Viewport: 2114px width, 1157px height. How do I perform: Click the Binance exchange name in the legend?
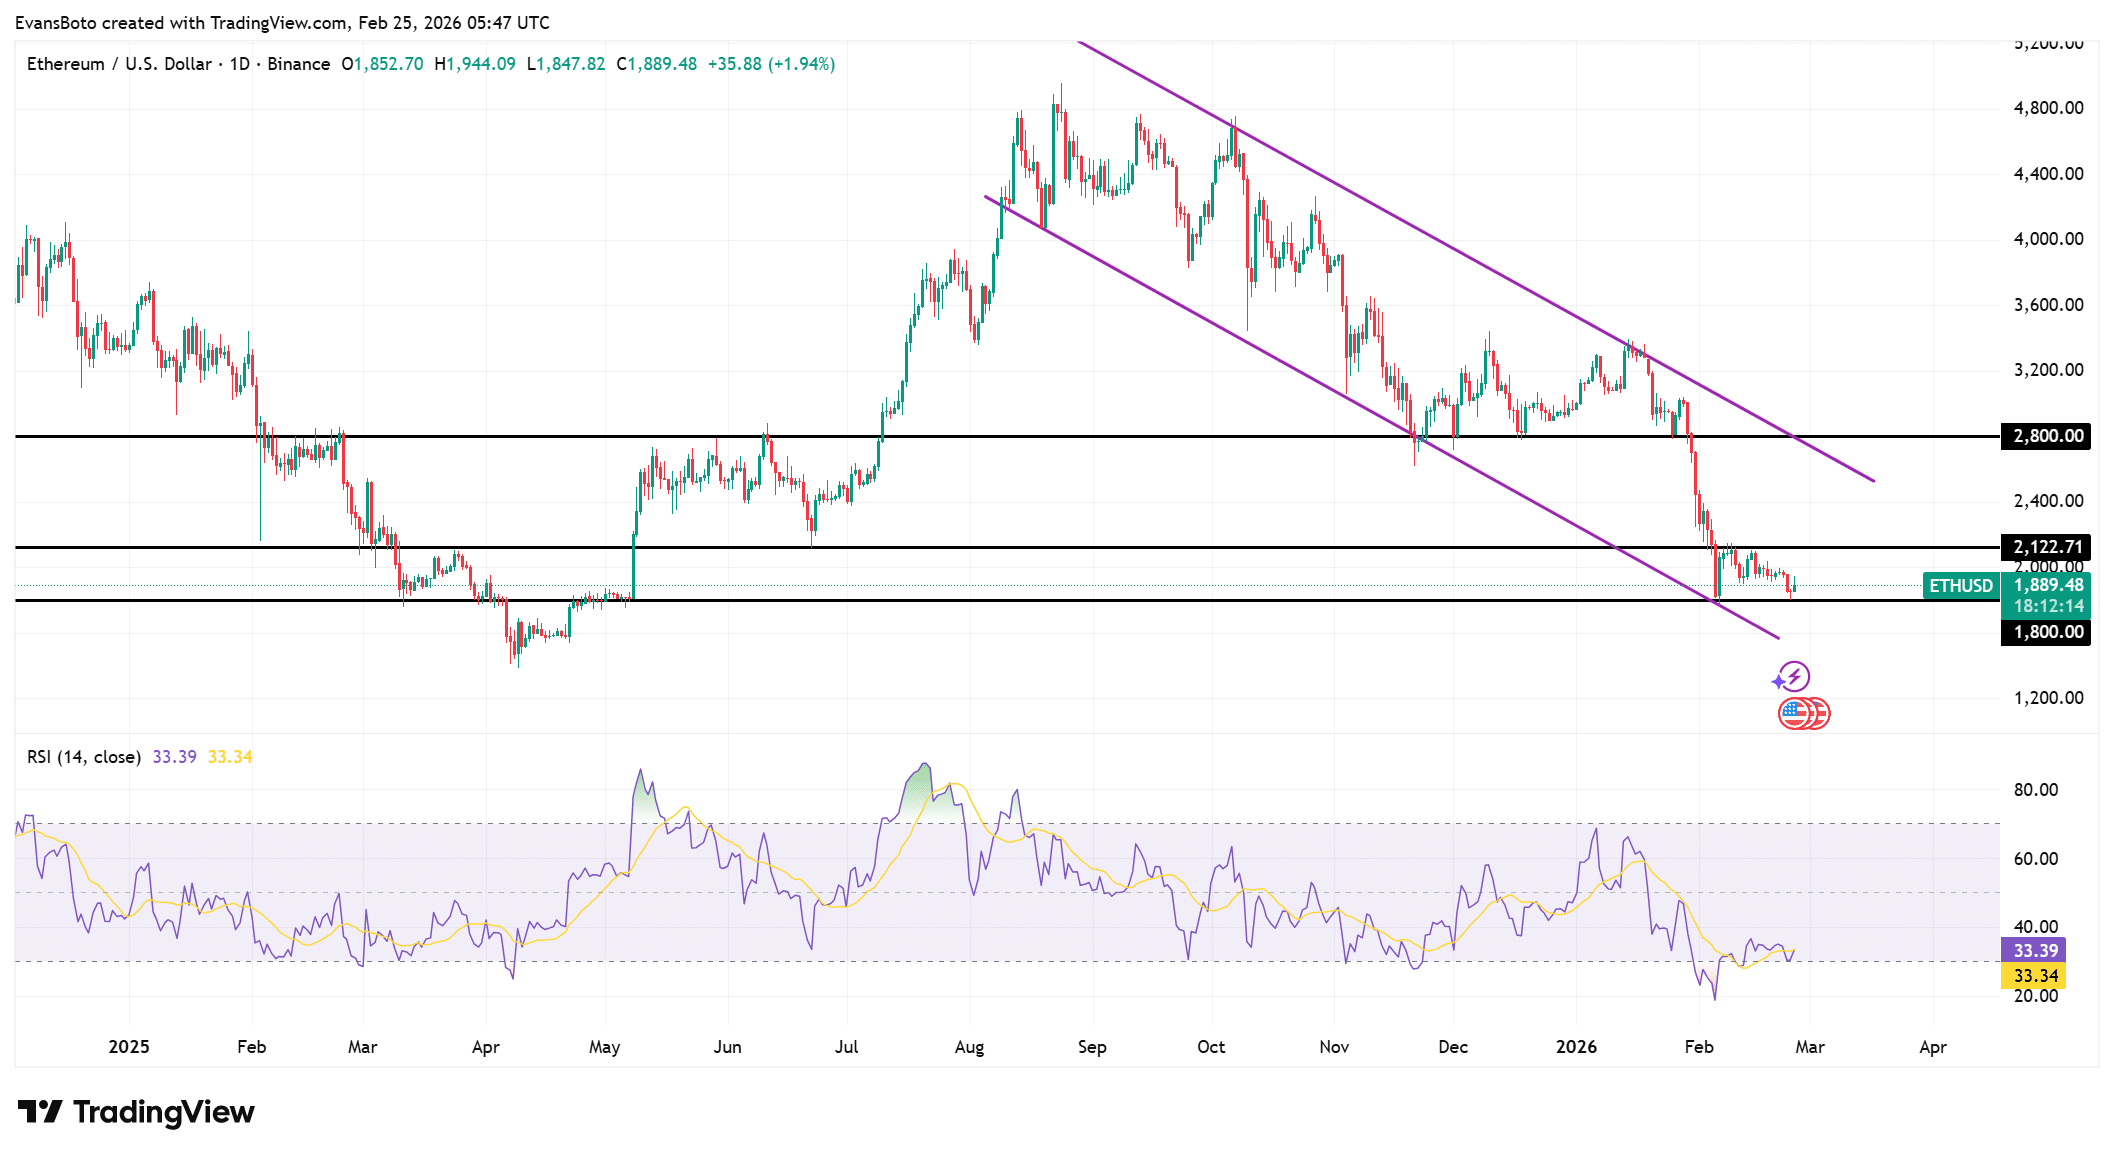tap(298, 64)
